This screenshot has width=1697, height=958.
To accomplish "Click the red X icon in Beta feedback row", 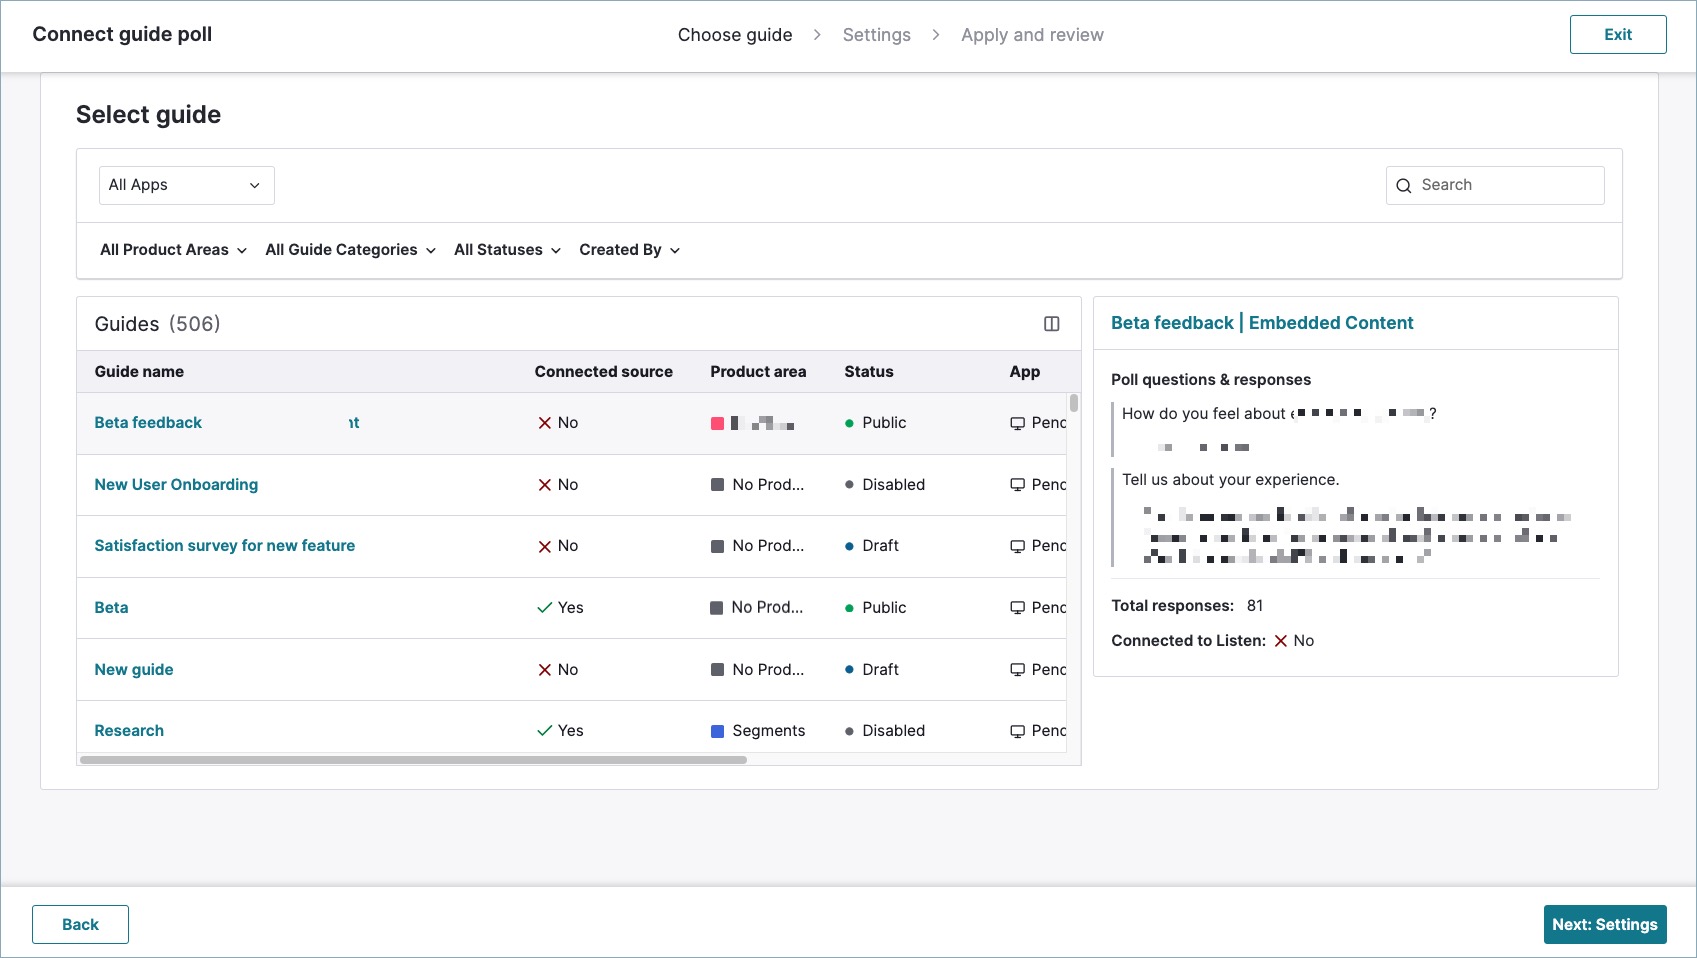I will tap(545, 423).
